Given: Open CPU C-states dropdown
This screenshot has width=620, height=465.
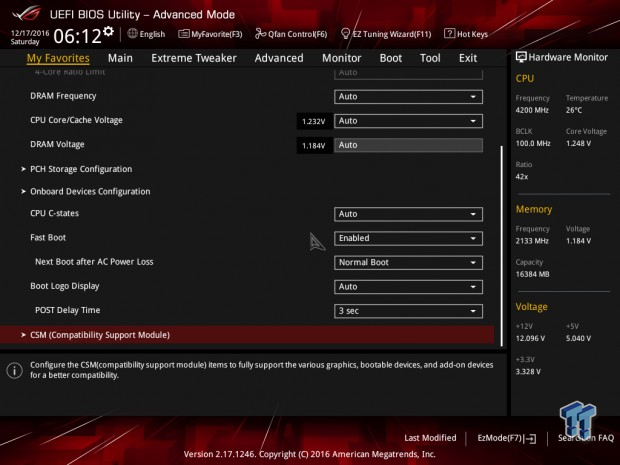Looking at the screenshot, I should click(x=408, y=214).
